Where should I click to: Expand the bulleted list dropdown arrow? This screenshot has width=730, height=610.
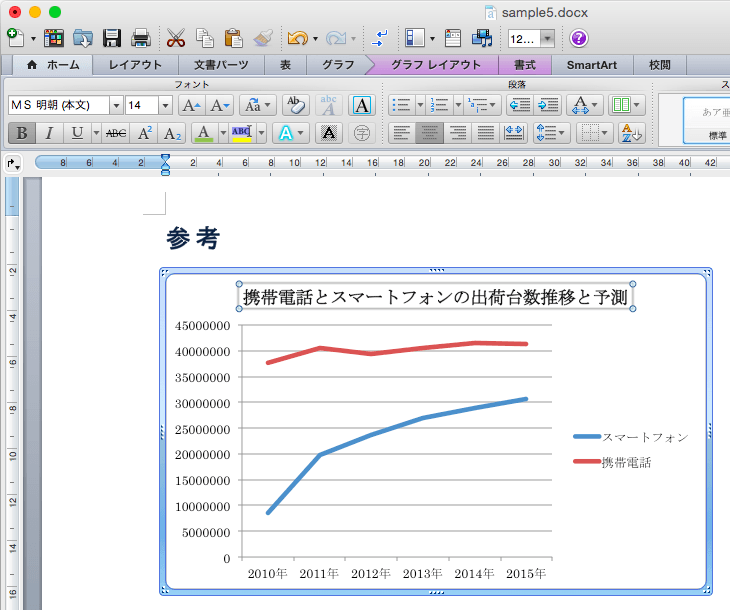(x=420, y=105)
